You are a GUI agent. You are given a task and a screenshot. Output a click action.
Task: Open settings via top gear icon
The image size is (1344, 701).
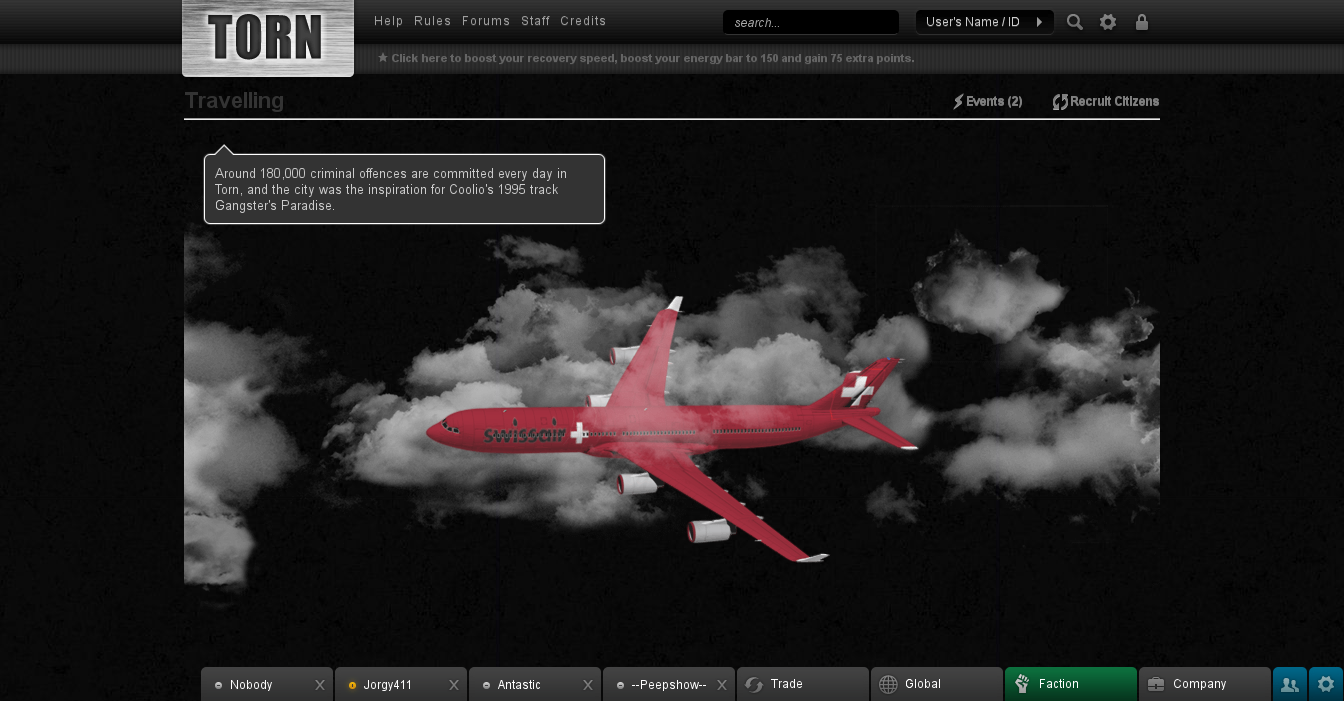point(1108,22)
